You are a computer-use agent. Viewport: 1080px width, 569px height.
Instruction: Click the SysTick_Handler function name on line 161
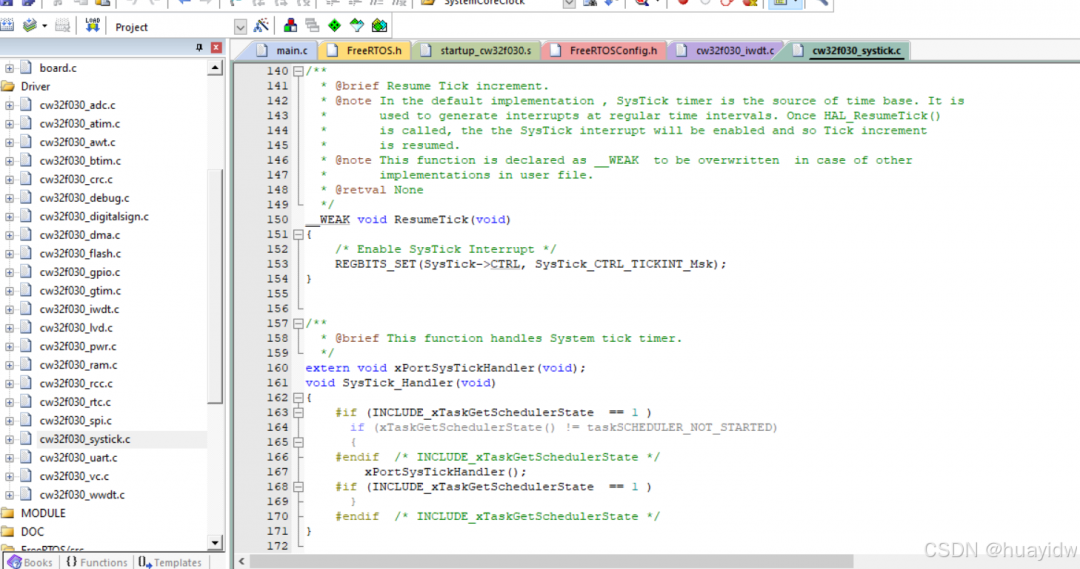(x=397, y=383)
